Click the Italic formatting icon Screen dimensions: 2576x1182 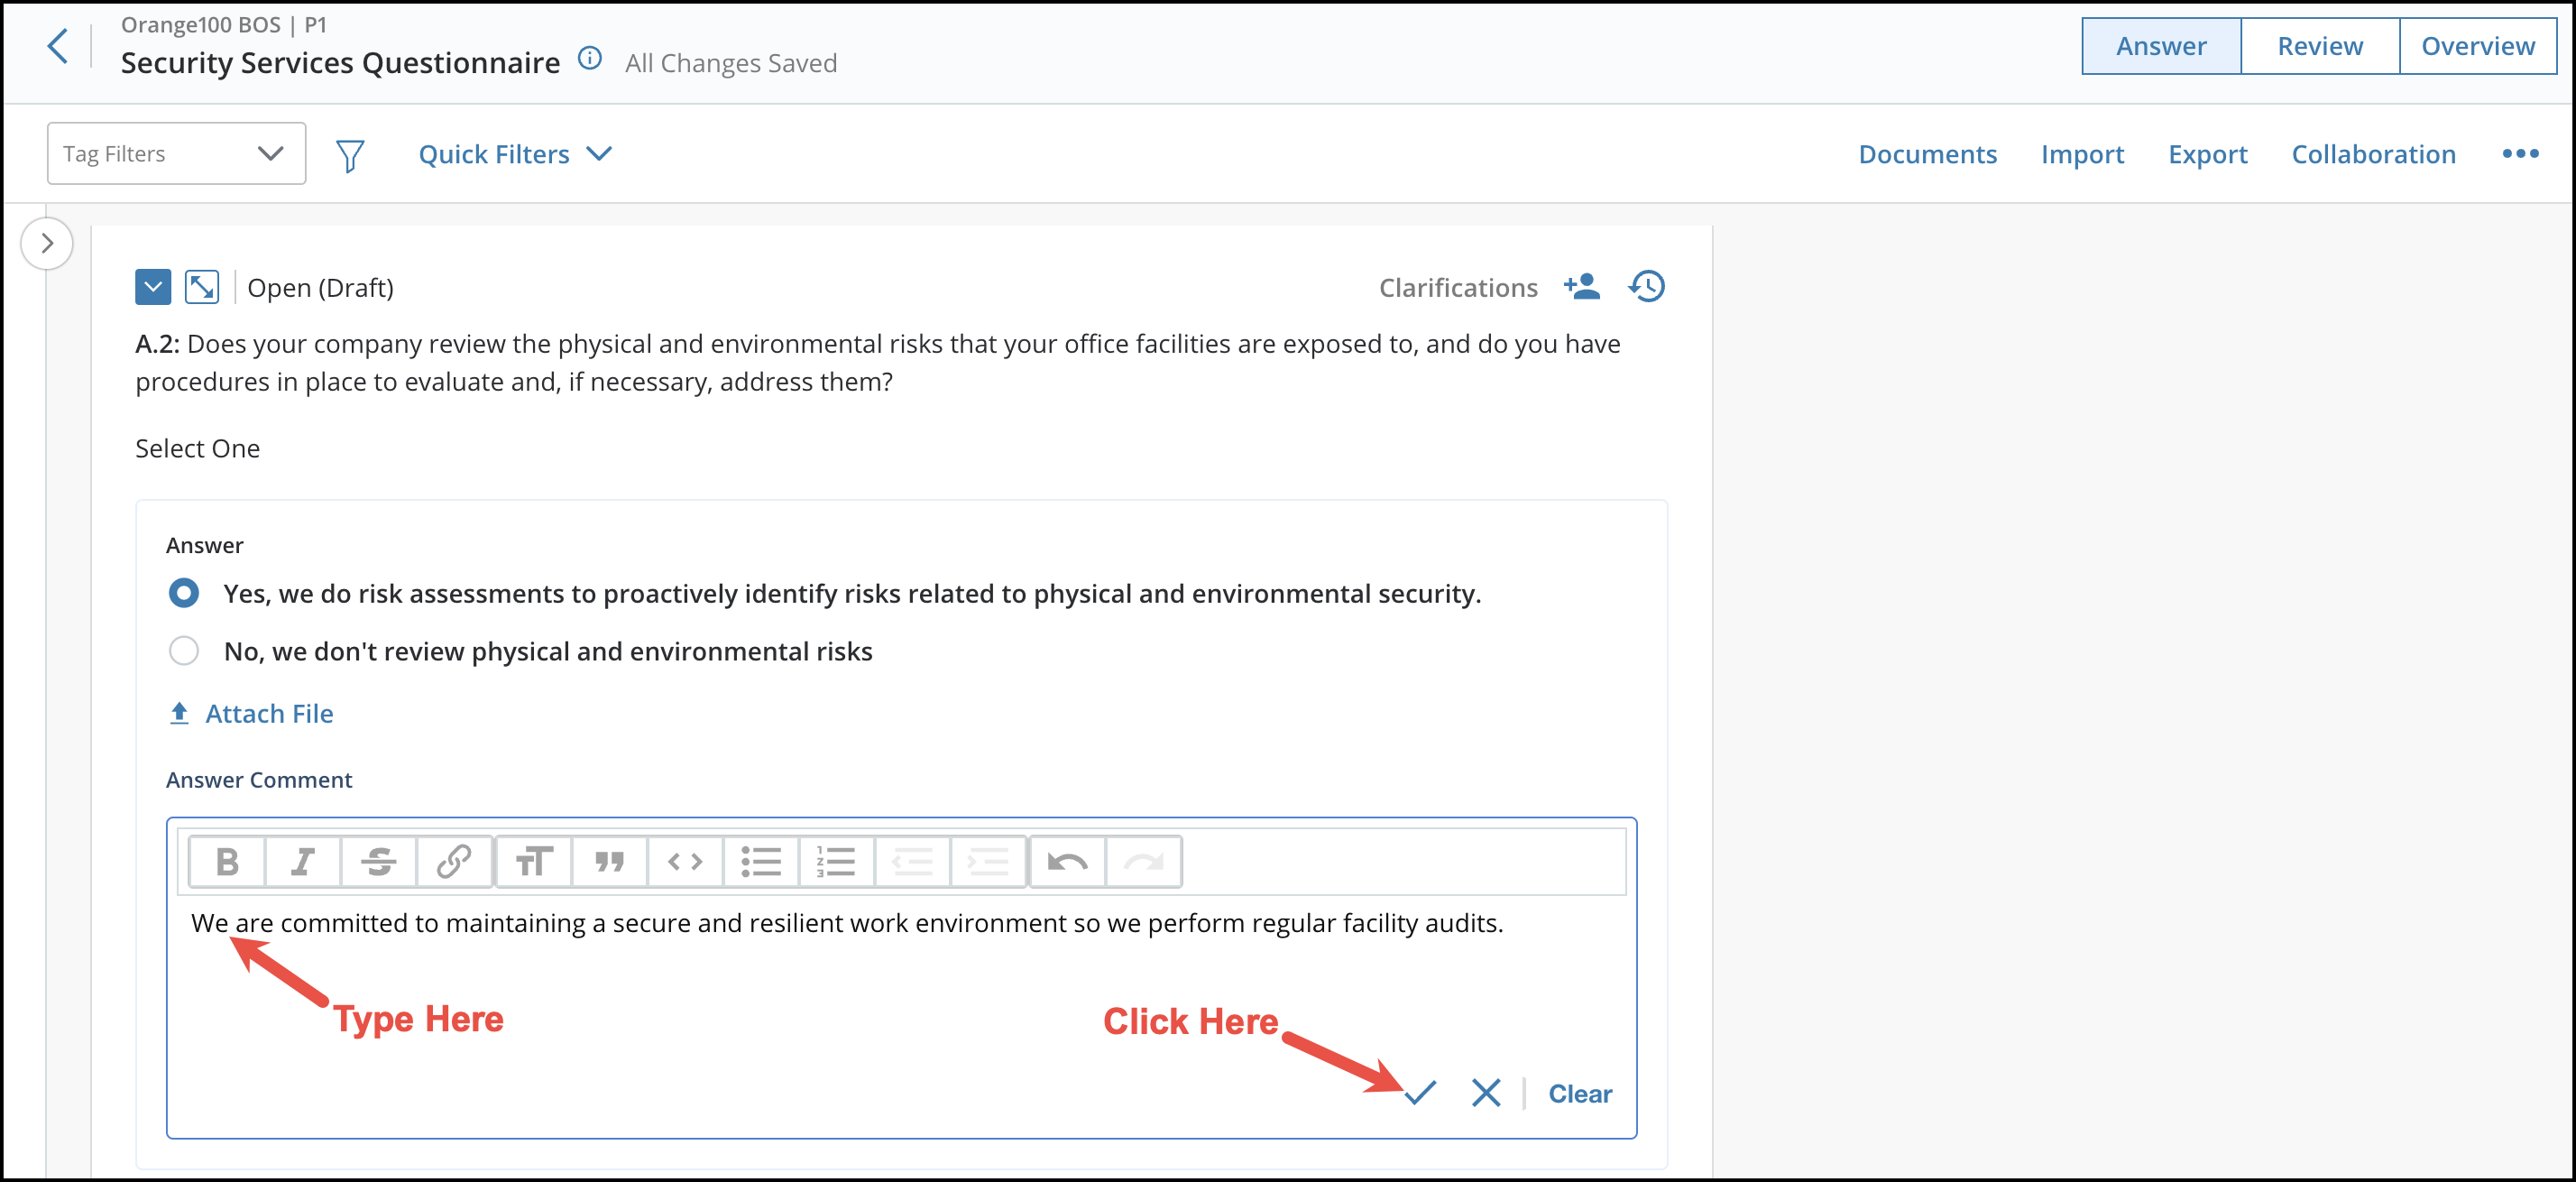click(302, 861)
